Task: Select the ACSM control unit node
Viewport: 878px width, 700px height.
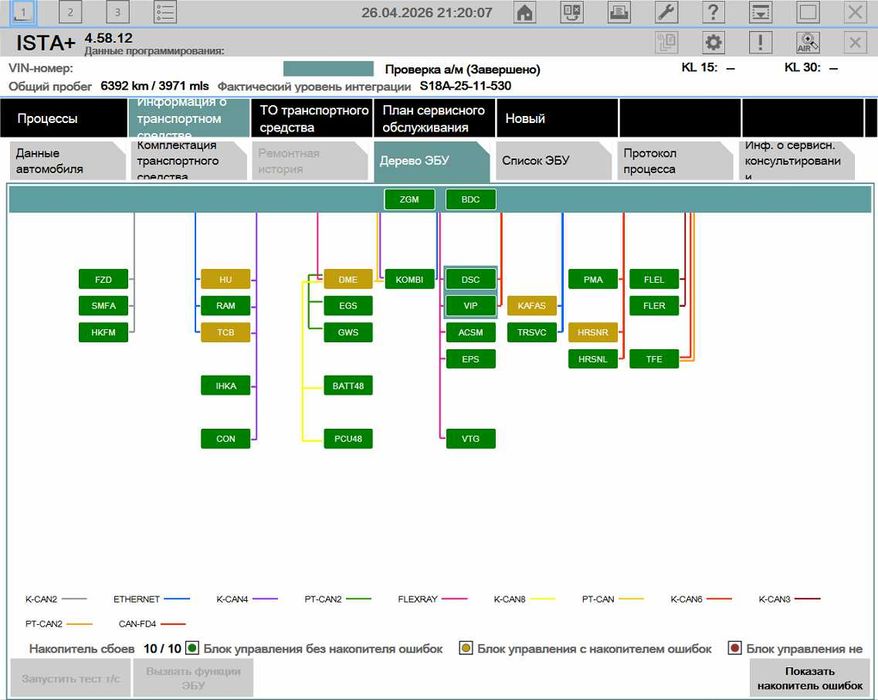Action: click(x=470, y=332)
